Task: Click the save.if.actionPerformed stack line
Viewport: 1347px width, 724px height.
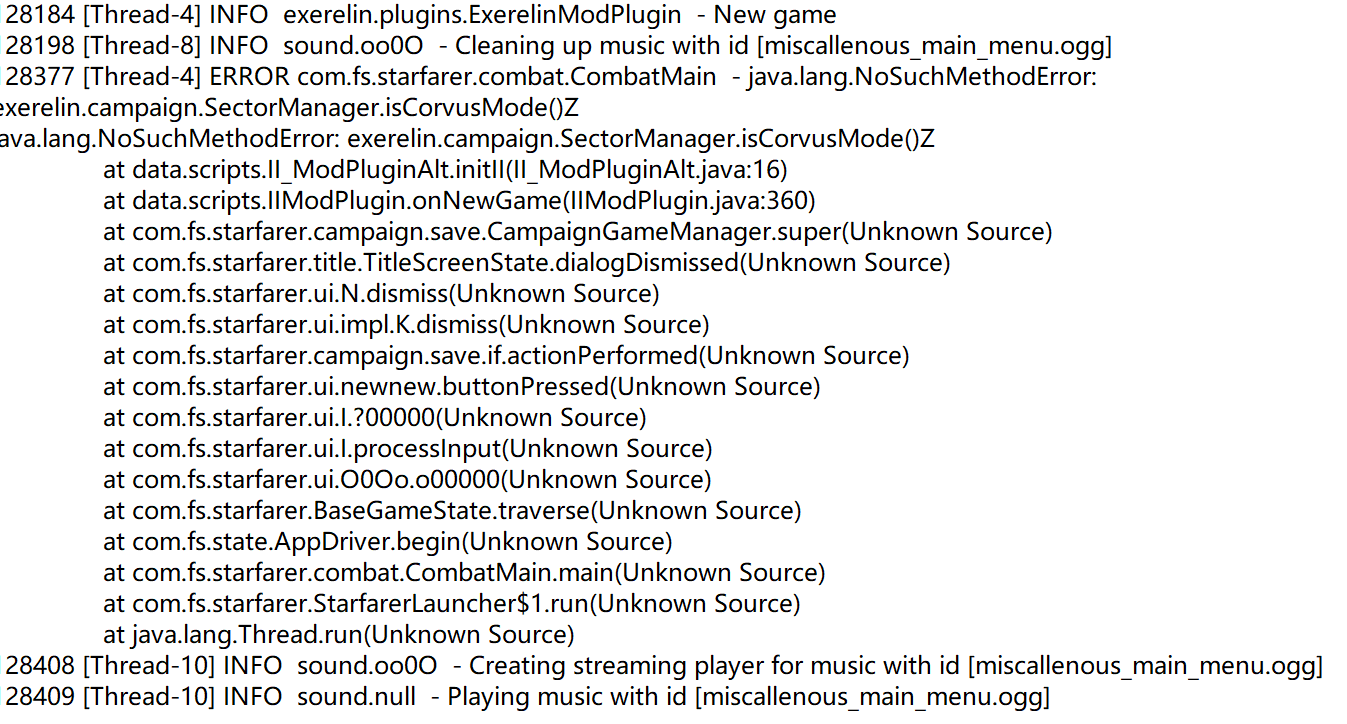Action: 506,356
